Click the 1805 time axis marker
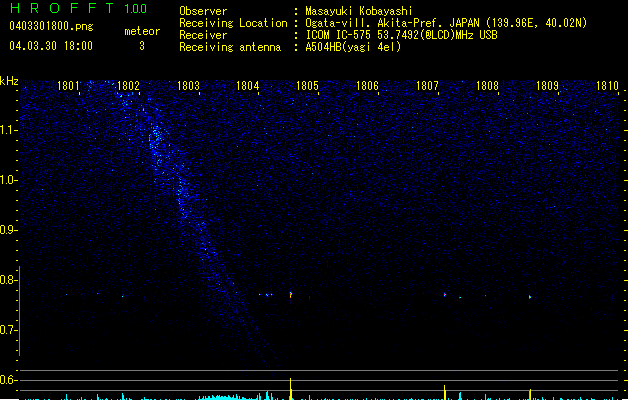Image resolution: width=629 pixels, height=400 pixels. pyautogui.click(x=308, y=86)
